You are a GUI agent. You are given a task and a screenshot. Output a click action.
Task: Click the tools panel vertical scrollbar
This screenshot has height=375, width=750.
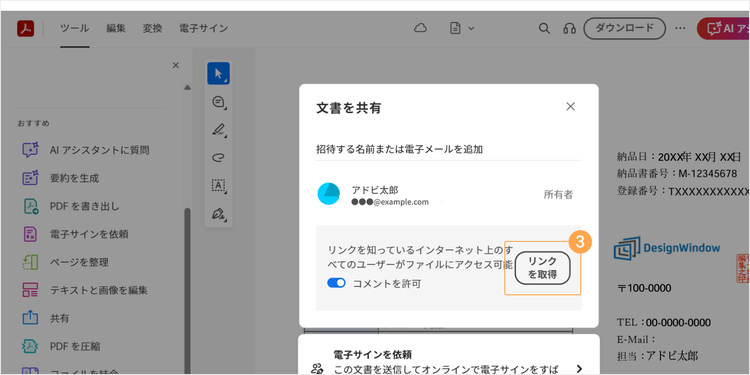point(188,291)
